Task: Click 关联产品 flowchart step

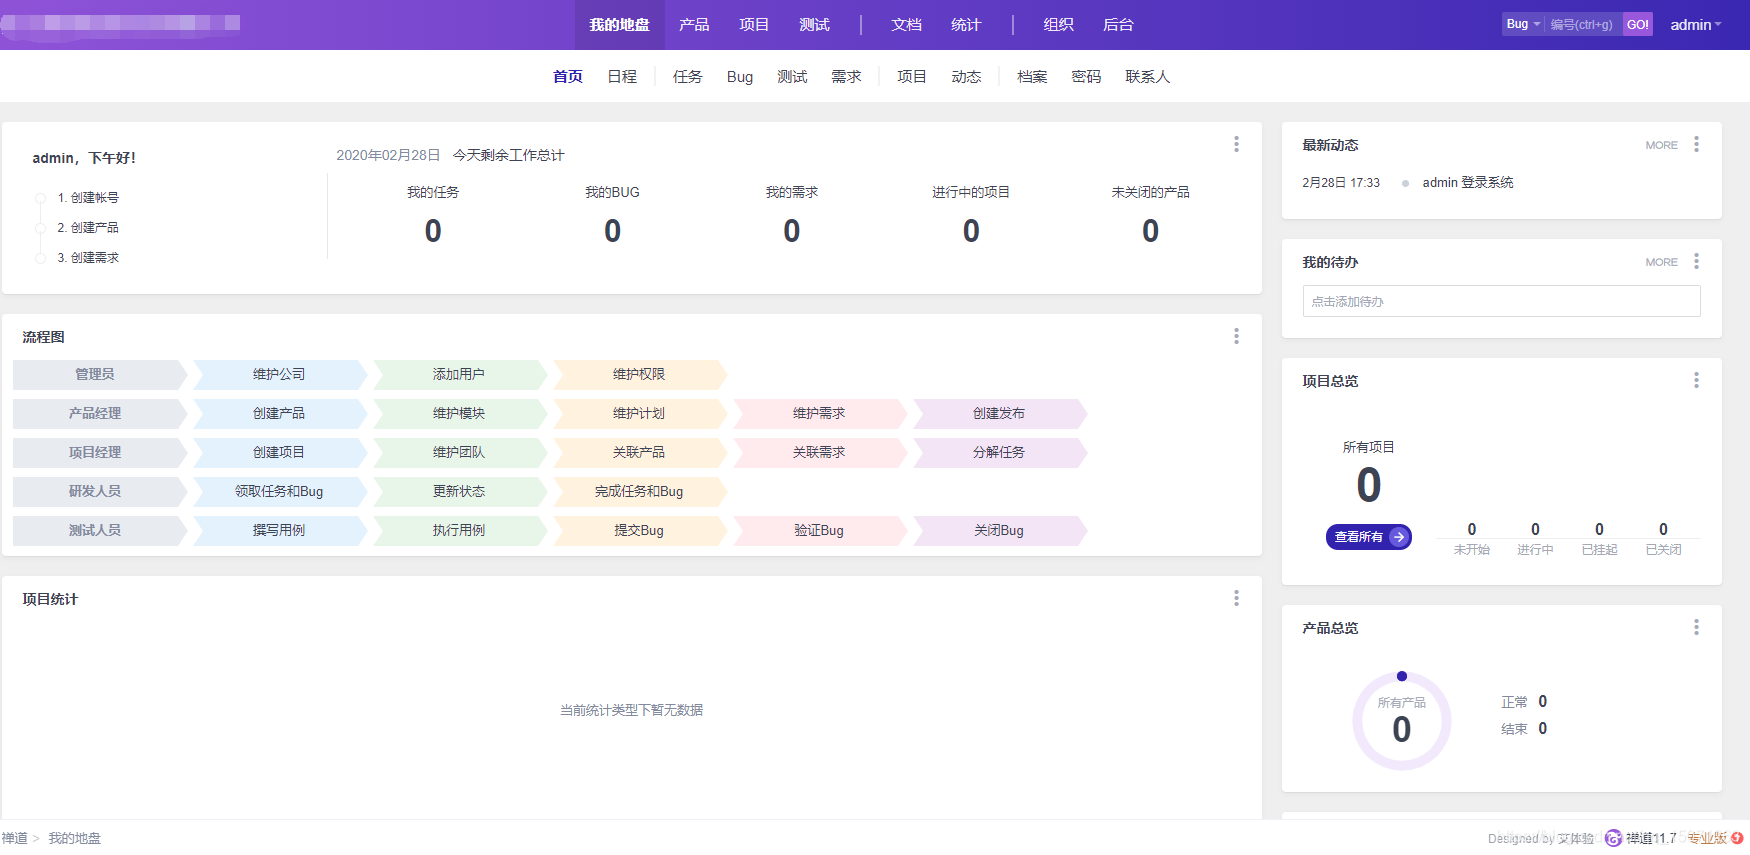Action: point(639,452)
